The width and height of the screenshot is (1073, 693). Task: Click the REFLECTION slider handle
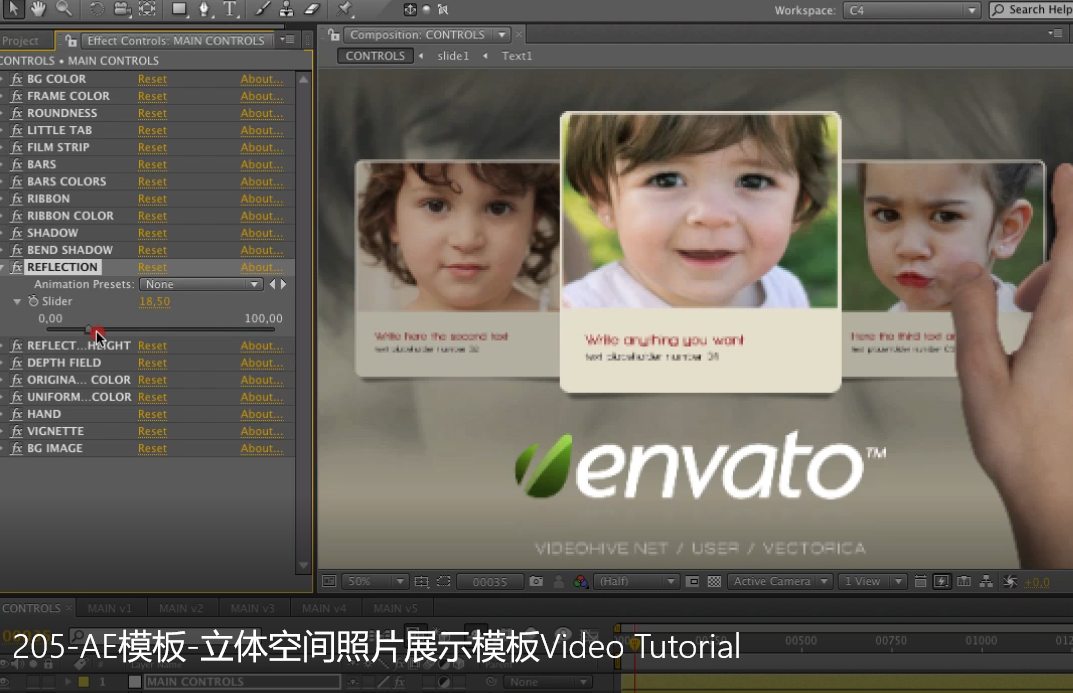click(x=90, y=330)
